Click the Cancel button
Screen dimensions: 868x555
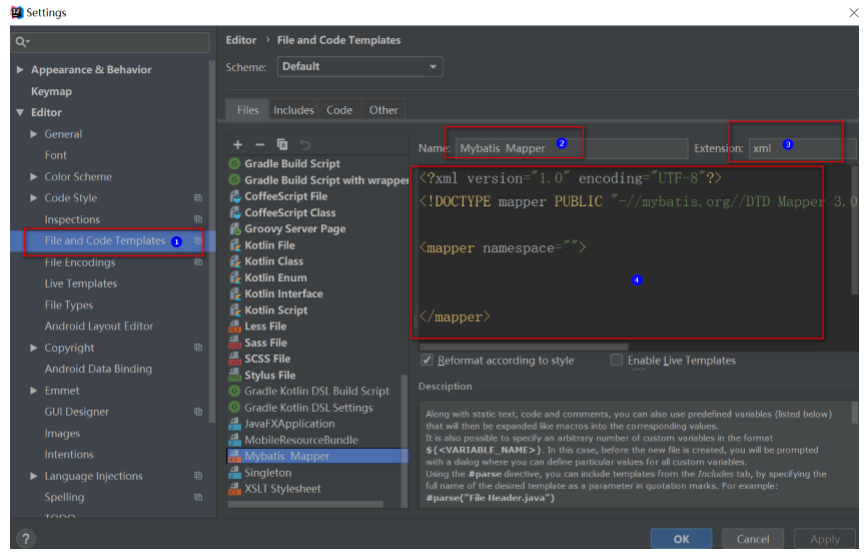753,539
